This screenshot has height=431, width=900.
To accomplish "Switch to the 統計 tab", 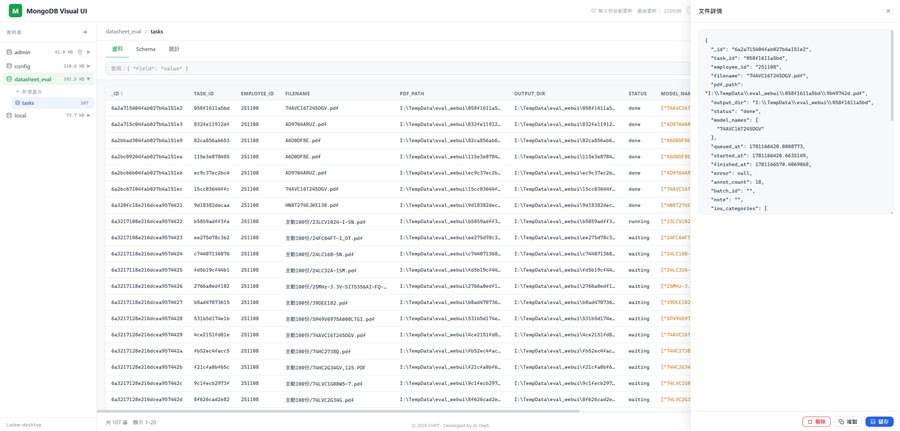I will pos(174,49).
